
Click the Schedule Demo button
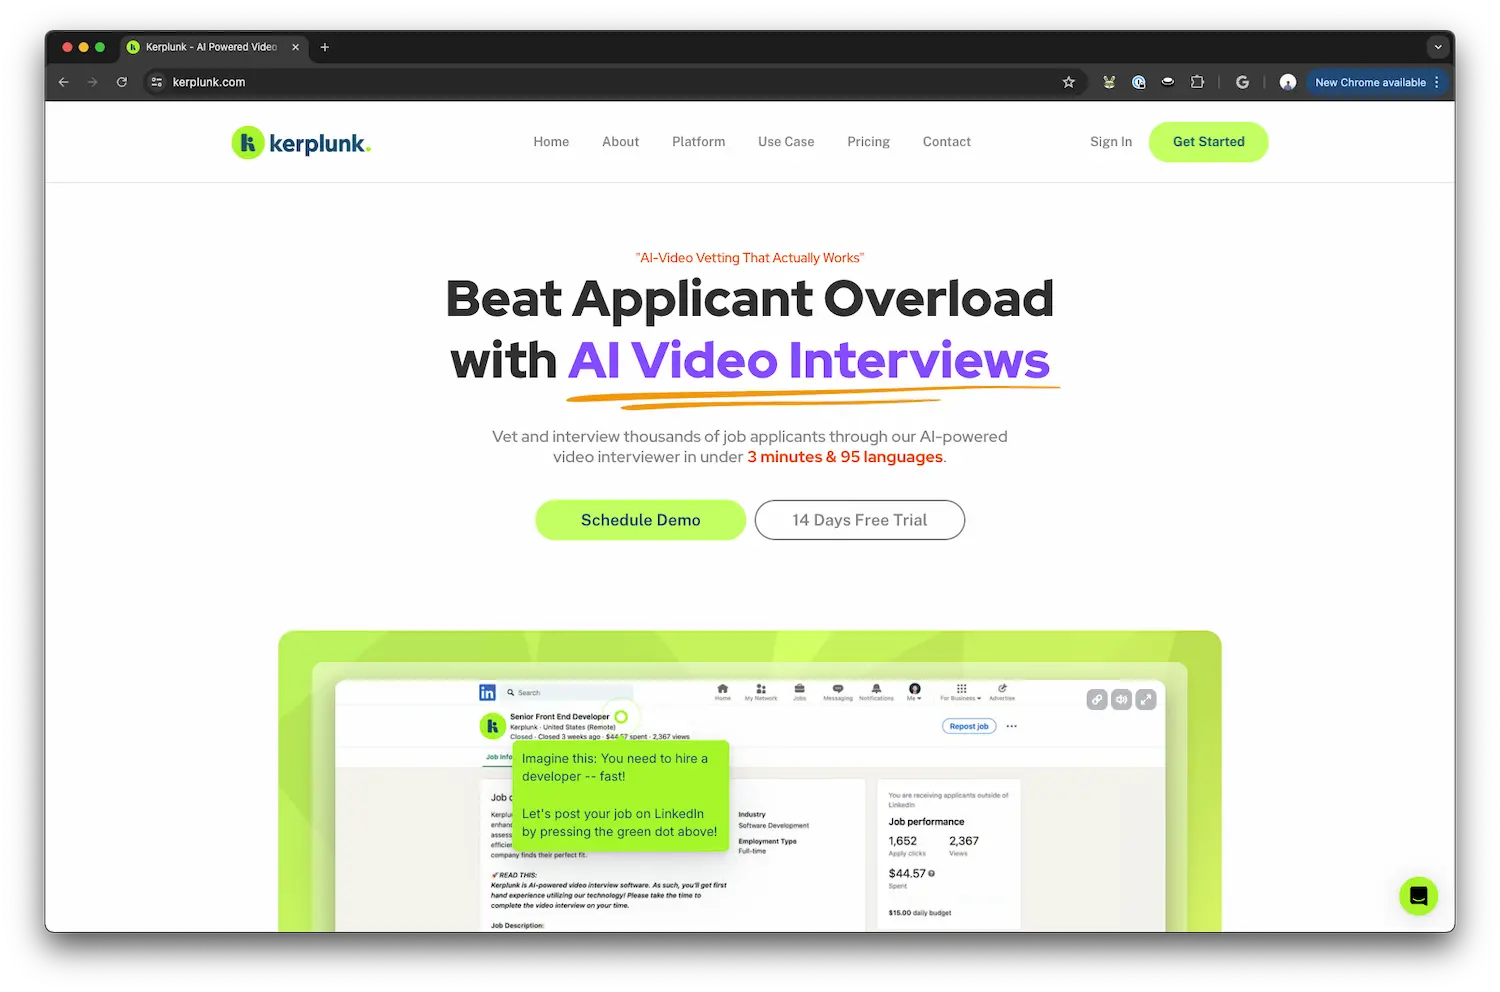pos(640,520)
